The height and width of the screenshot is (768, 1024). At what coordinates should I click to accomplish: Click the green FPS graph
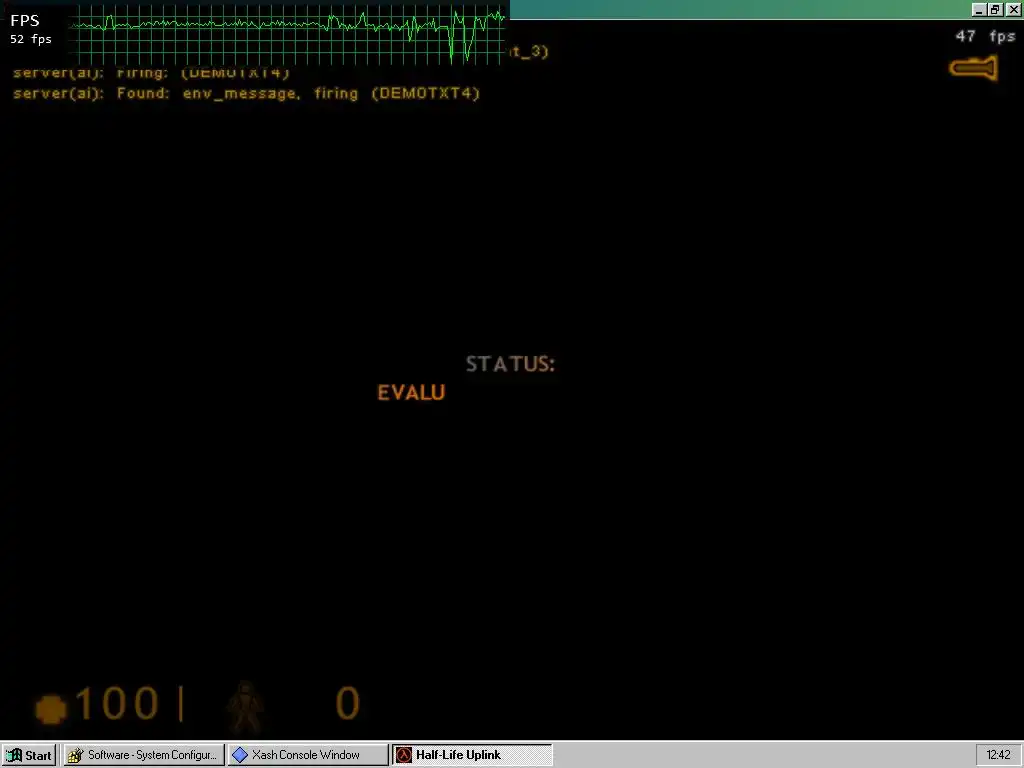tap(288, 34)
